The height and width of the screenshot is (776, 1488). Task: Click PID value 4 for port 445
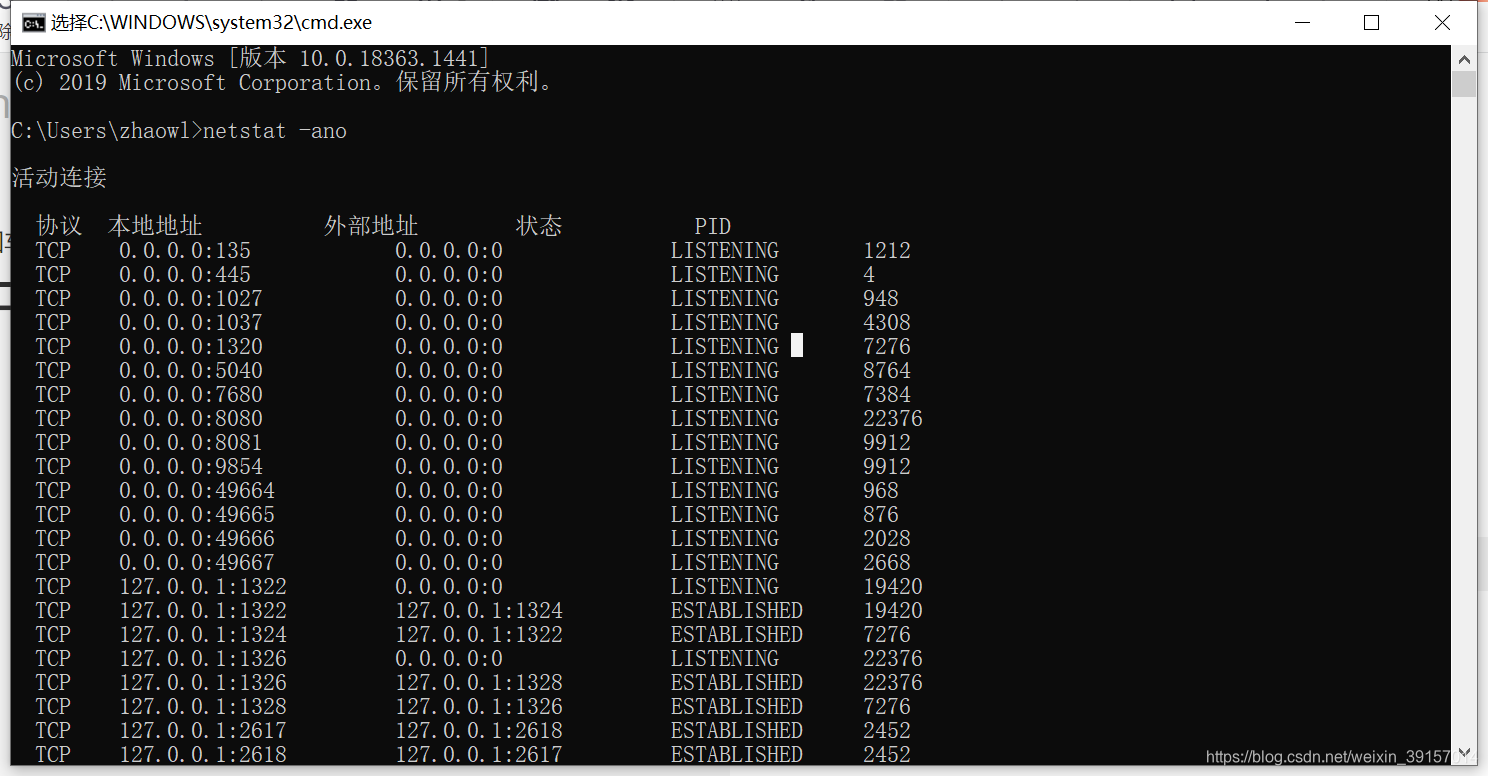(x=869, y=274)
